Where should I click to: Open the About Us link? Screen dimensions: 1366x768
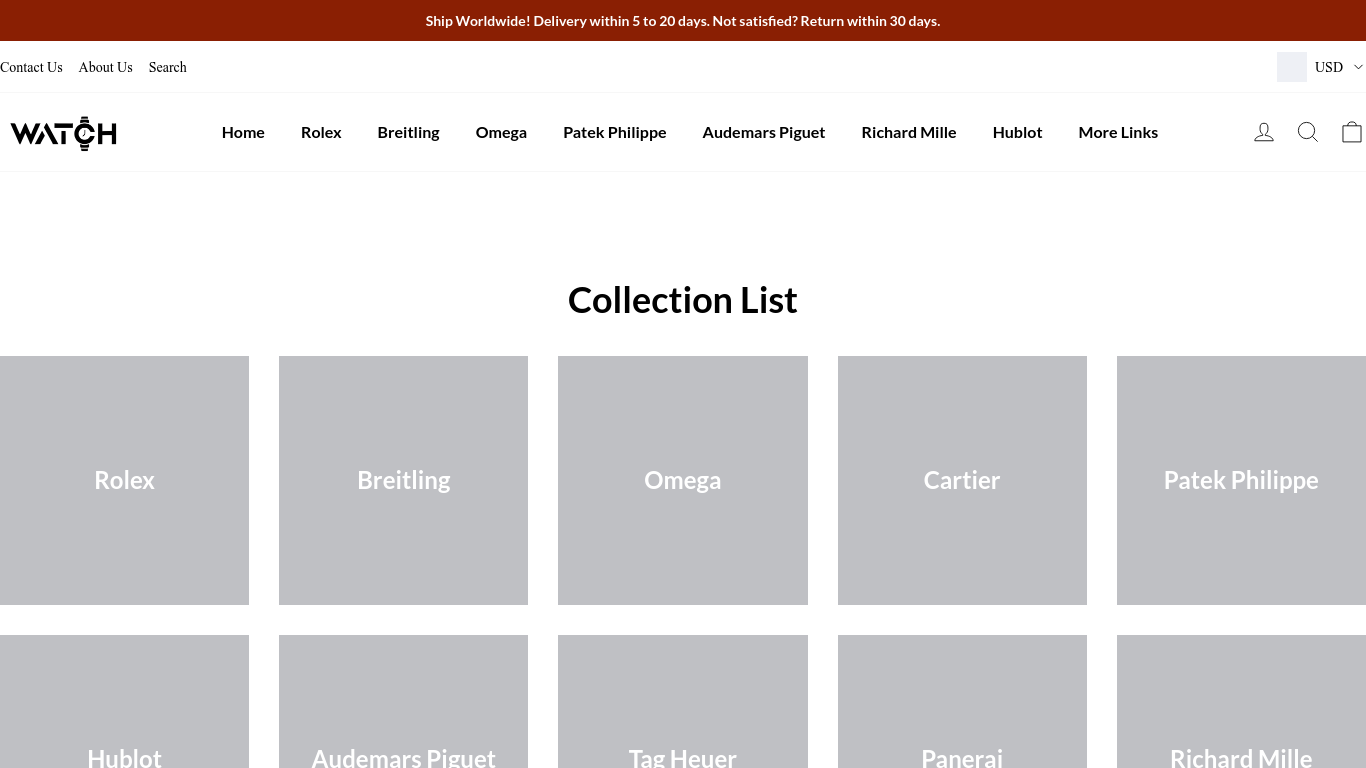106,67
